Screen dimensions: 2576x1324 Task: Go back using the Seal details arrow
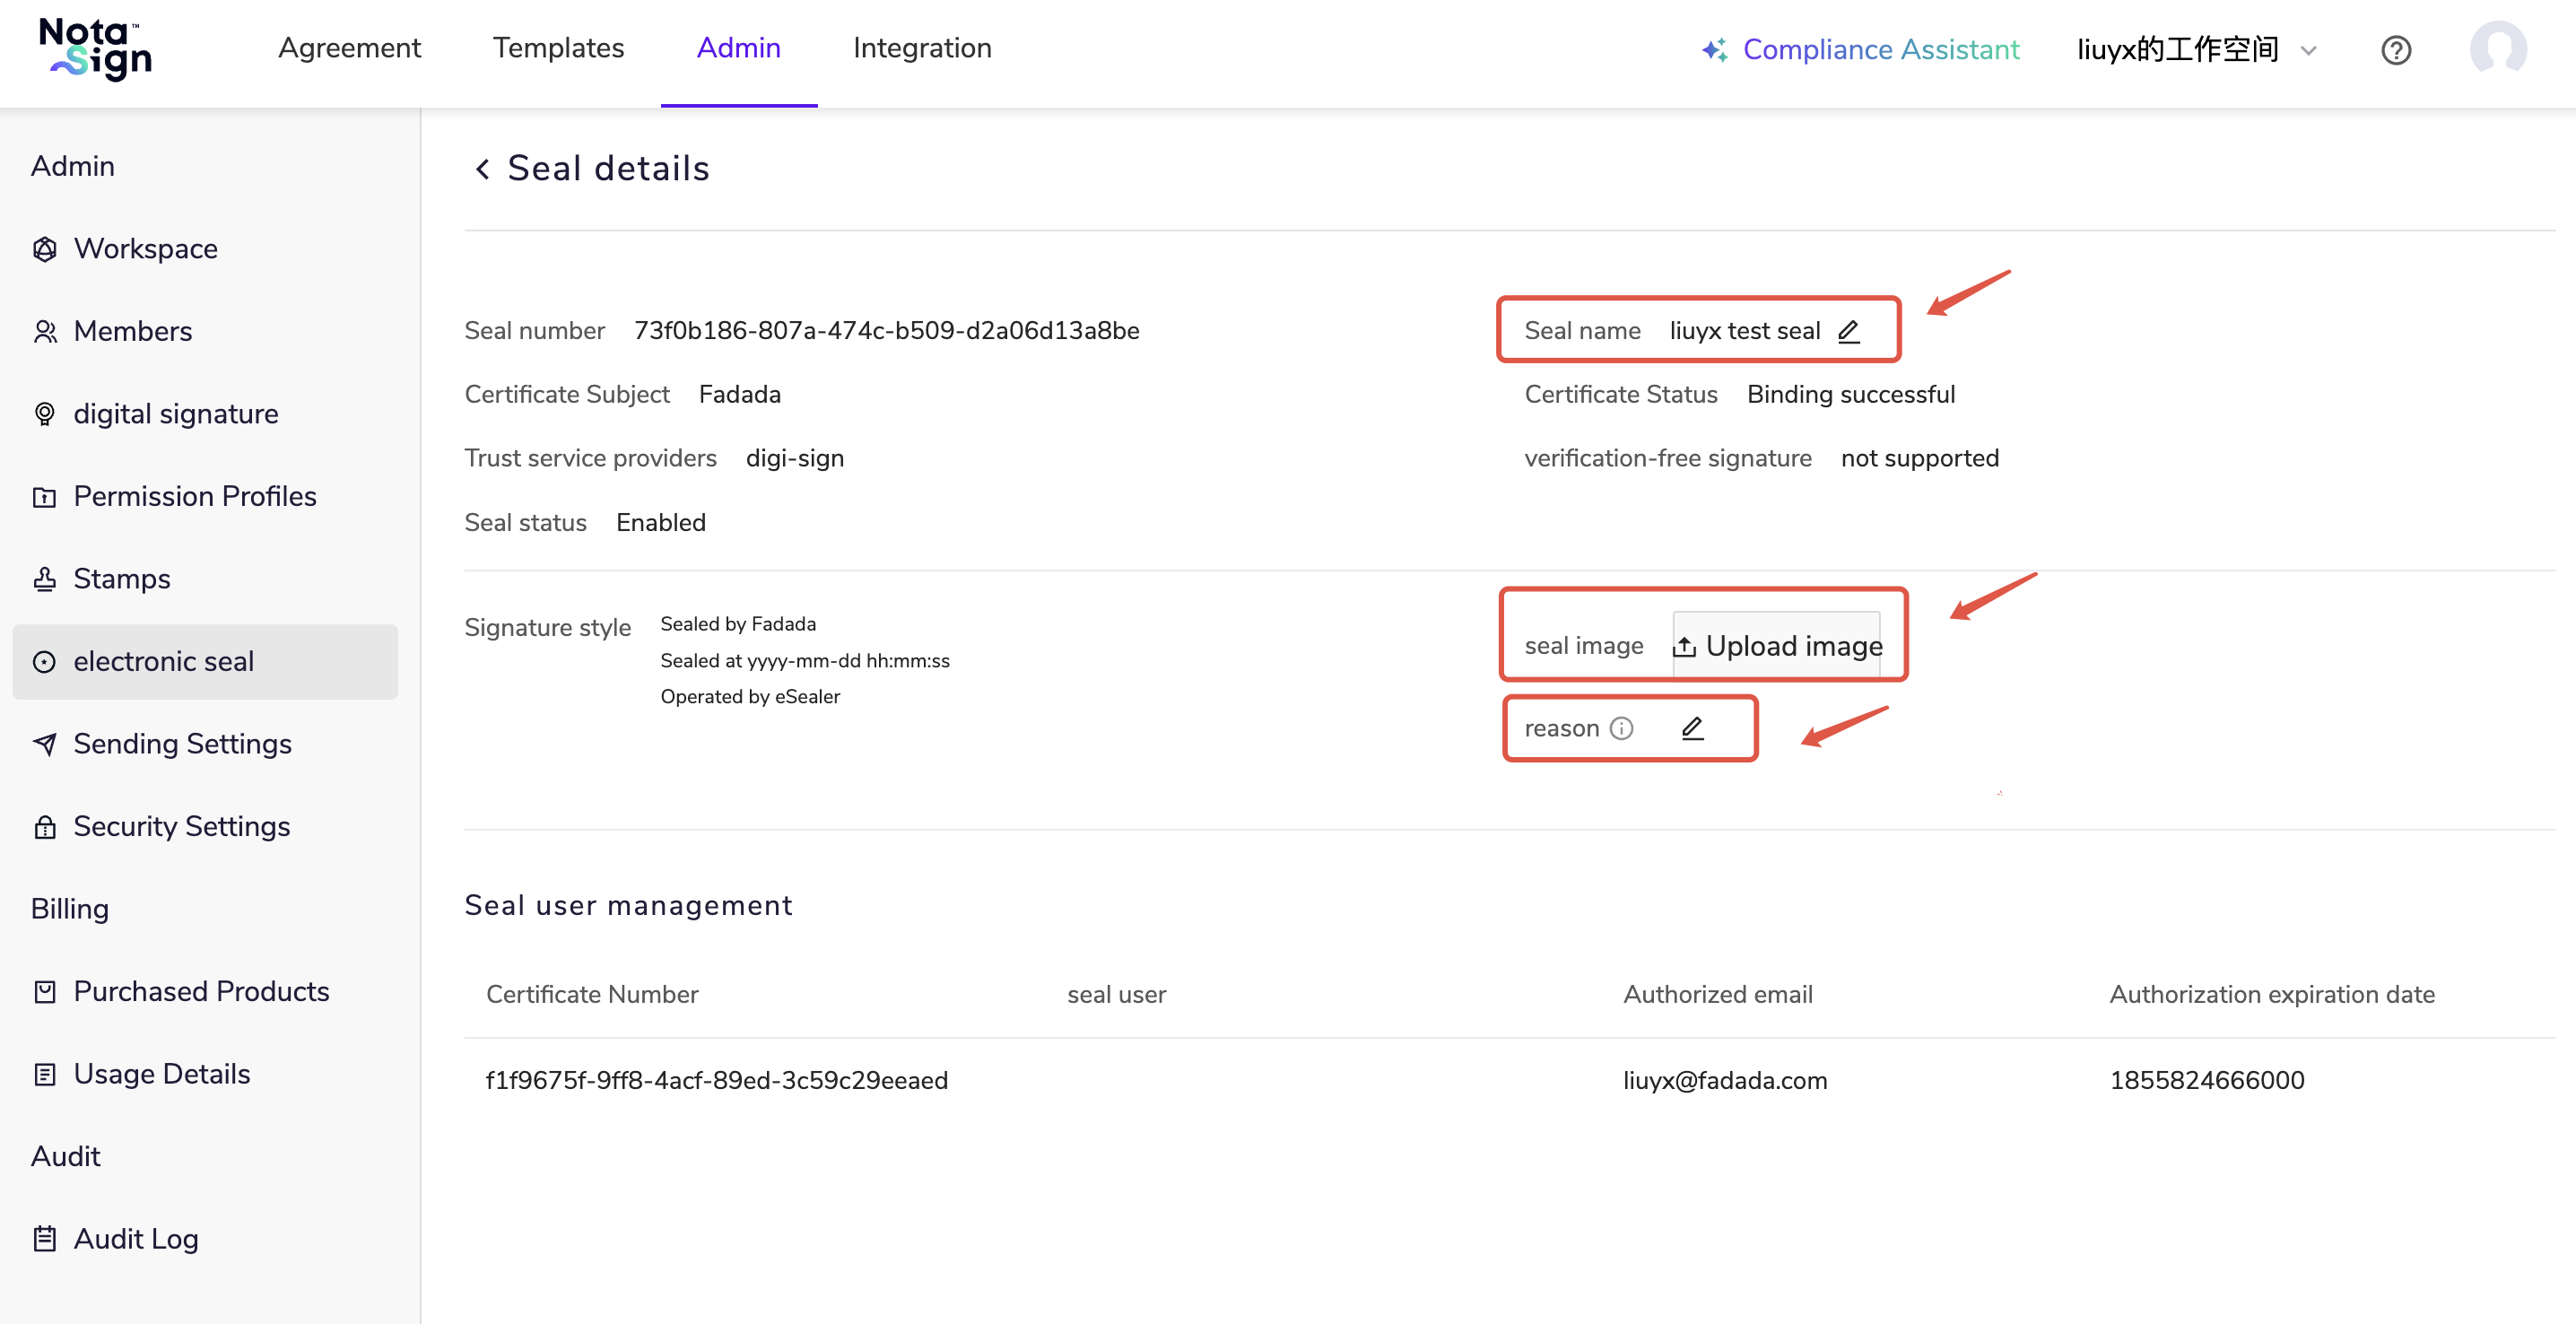[x=483, y=169]
